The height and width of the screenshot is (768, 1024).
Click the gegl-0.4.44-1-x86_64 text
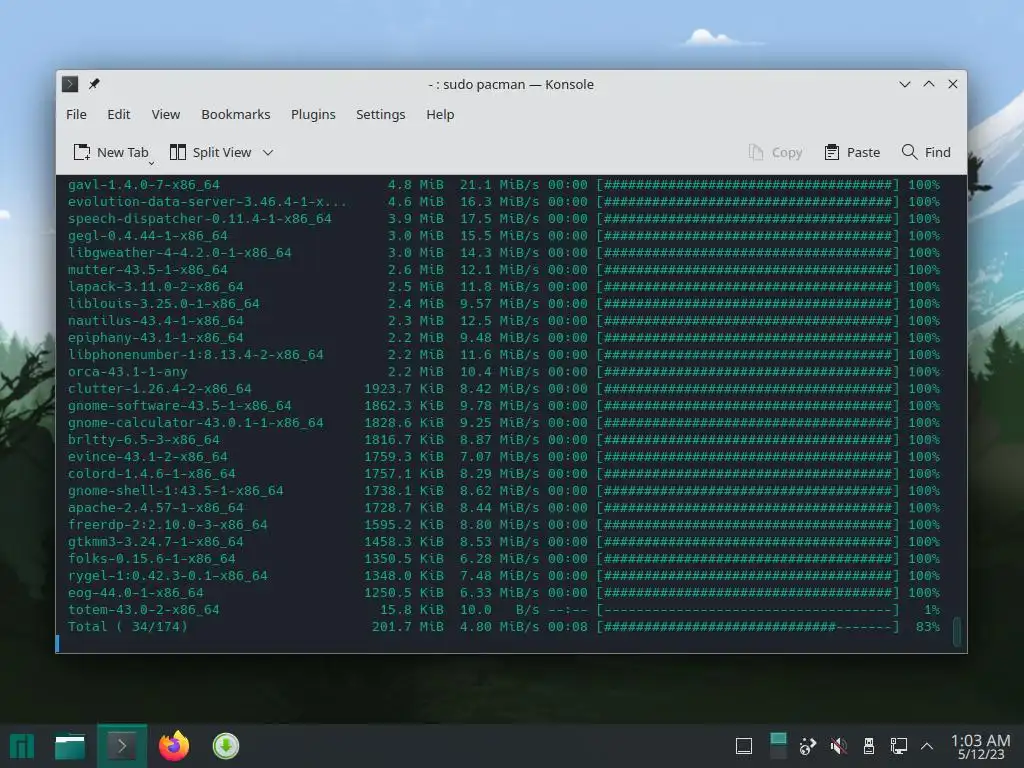tap(148, 236)
